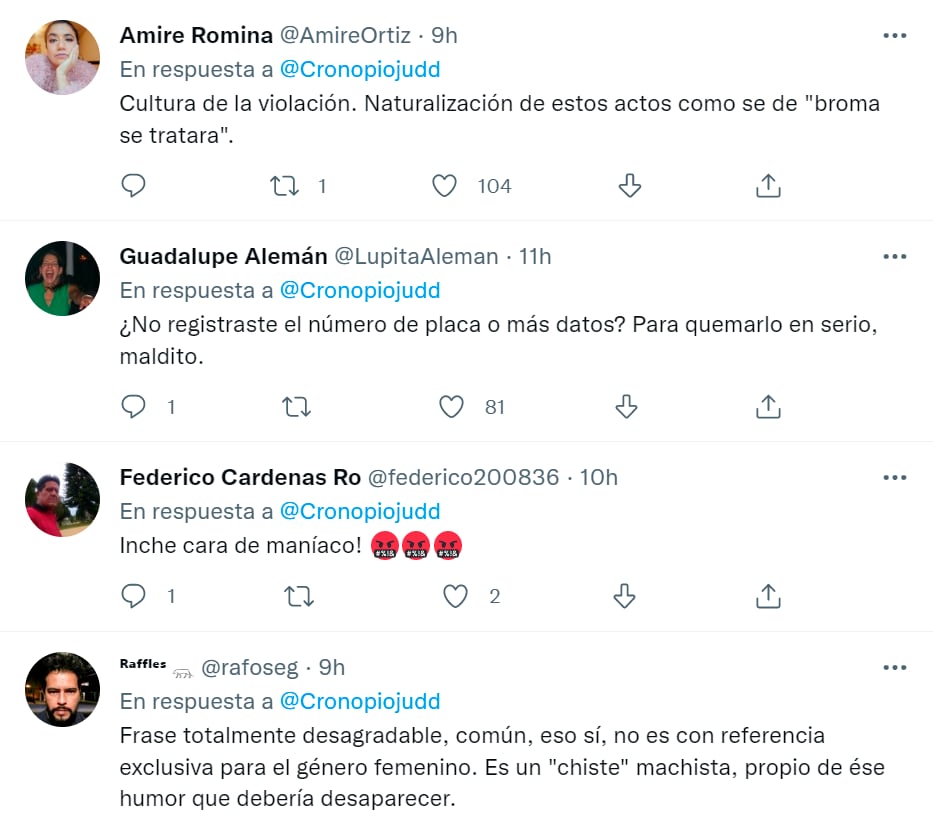Click Raffles' profile avatar
The width and height of the screenshot is (933, 822).
pos(62,689)
